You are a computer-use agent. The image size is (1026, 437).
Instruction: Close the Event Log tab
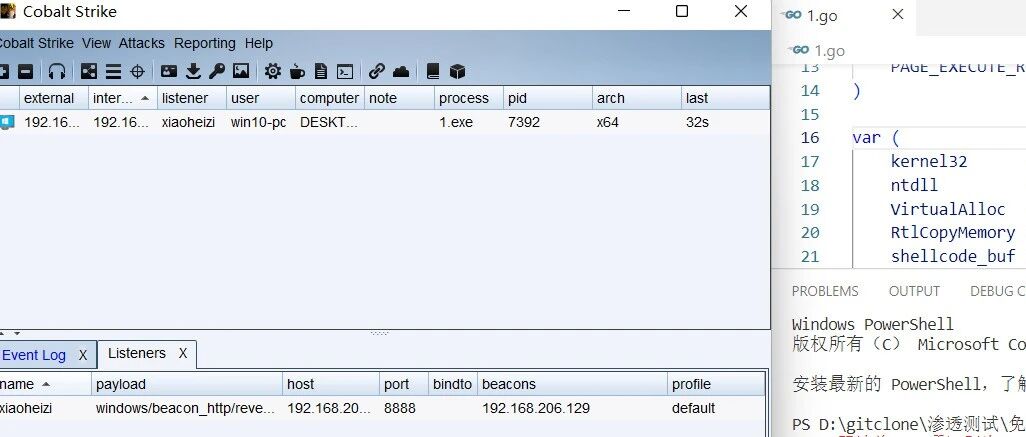83,355
